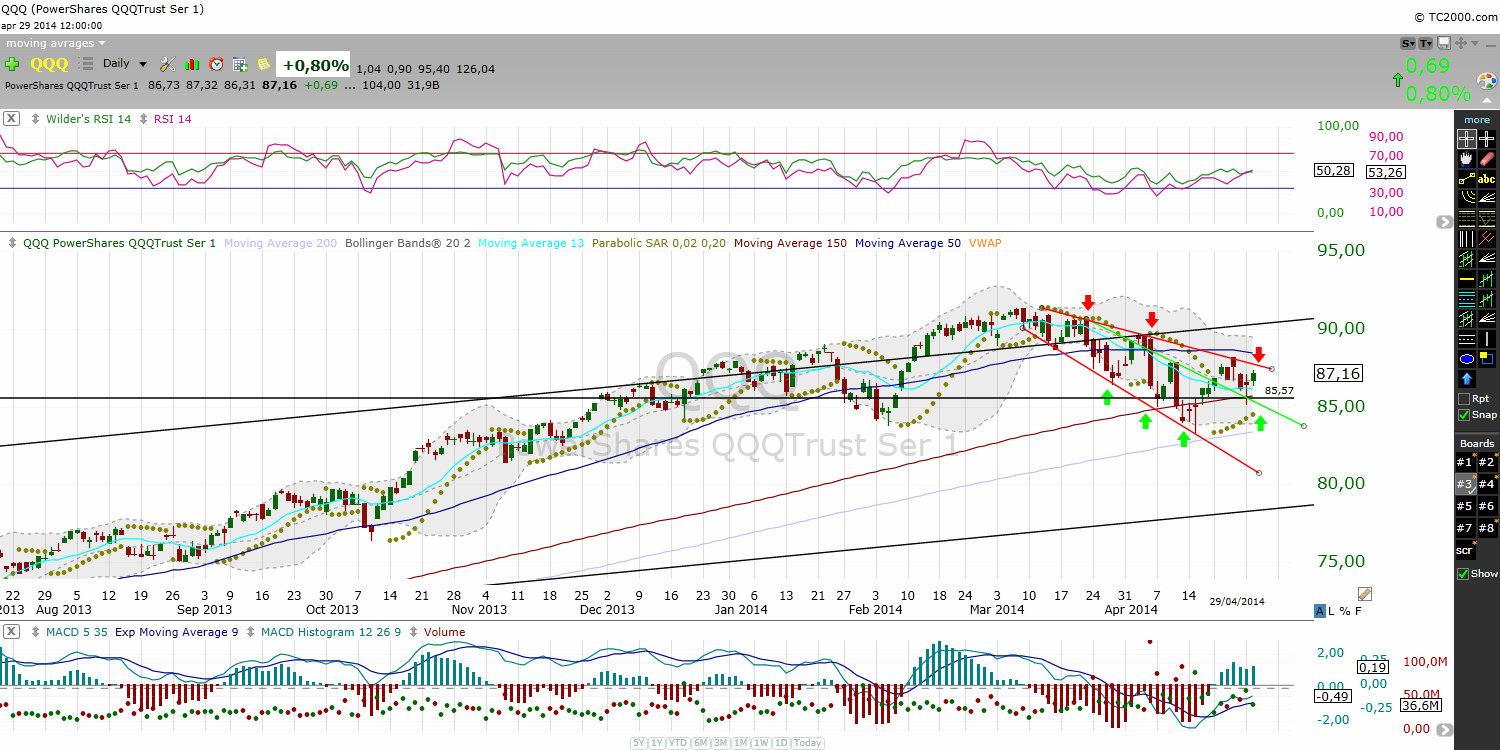Toggle the F scale option
Image resolution: width=1500 pixels, height=750 pixels.
click(x=1358, y=611)
